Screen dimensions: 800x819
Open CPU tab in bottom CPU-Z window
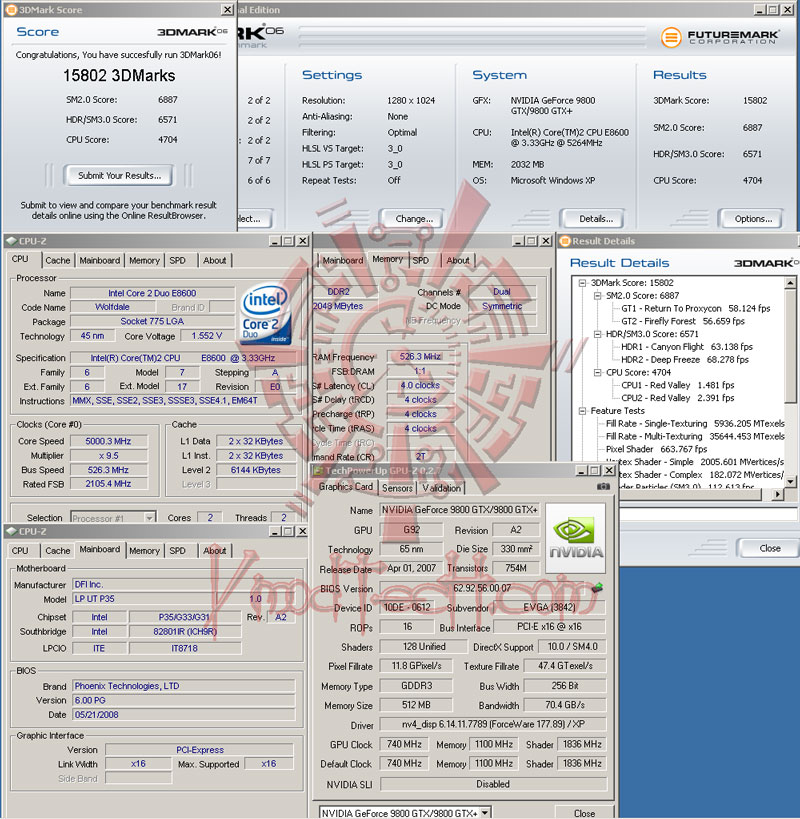click(x=20, y=551)
